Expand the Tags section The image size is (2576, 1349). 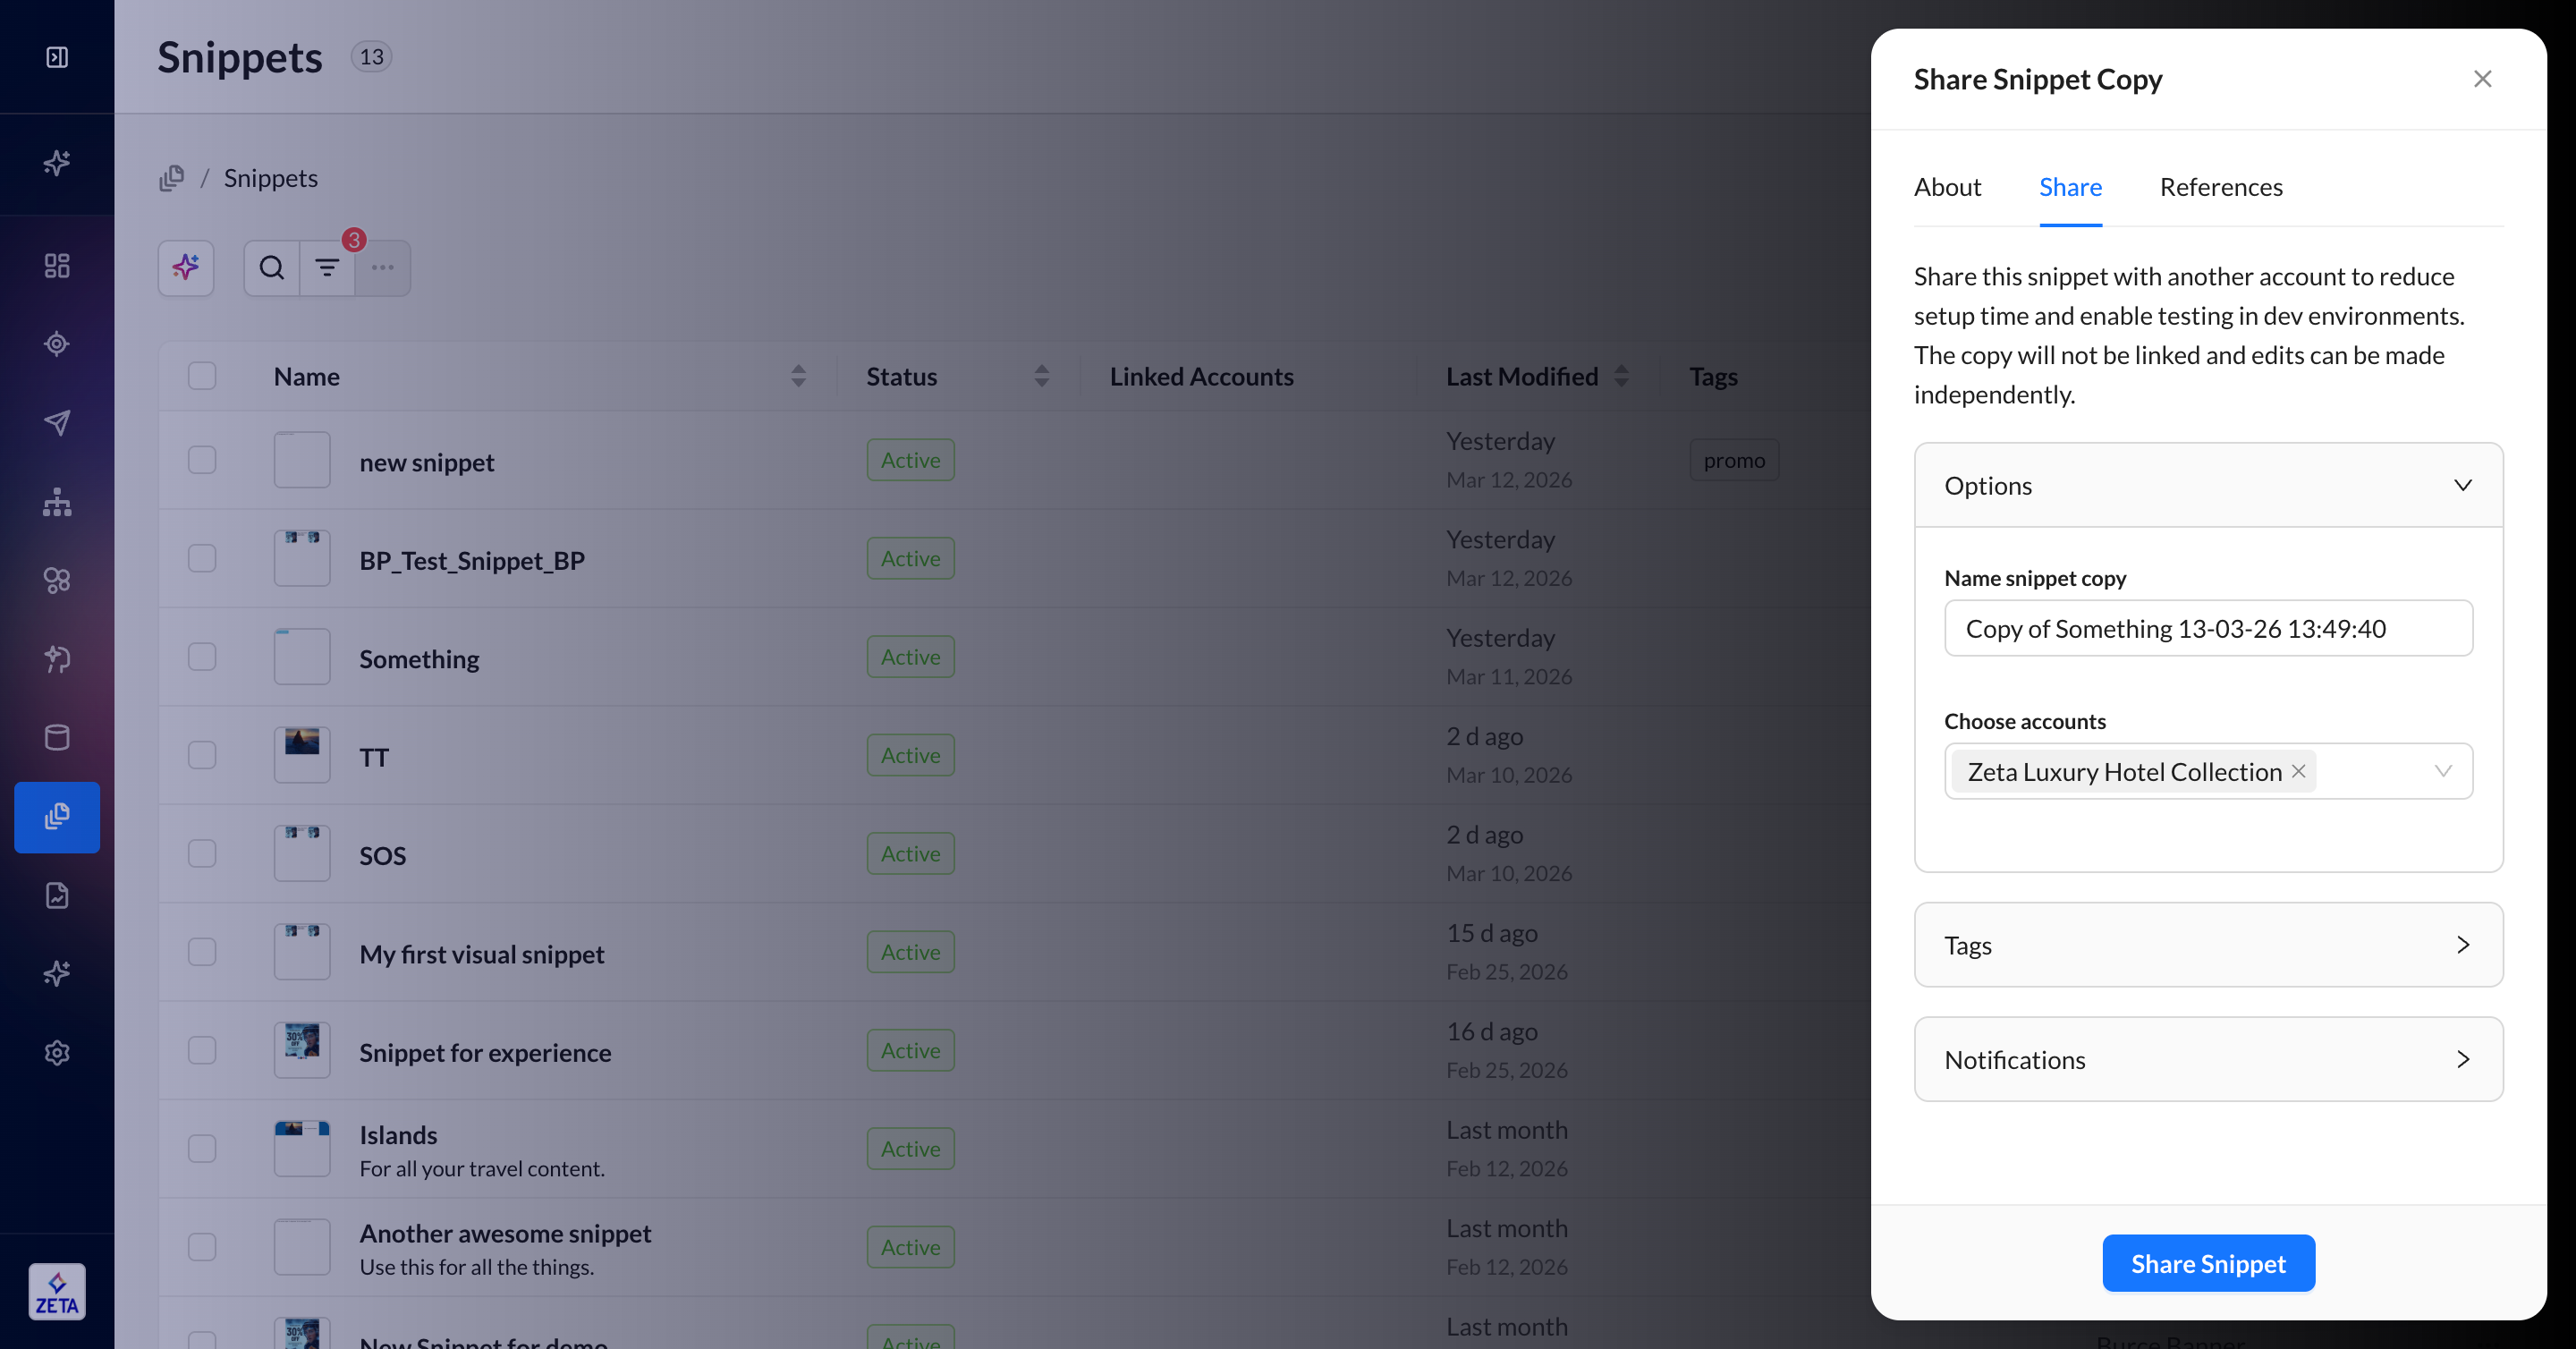click(2462, 945)
